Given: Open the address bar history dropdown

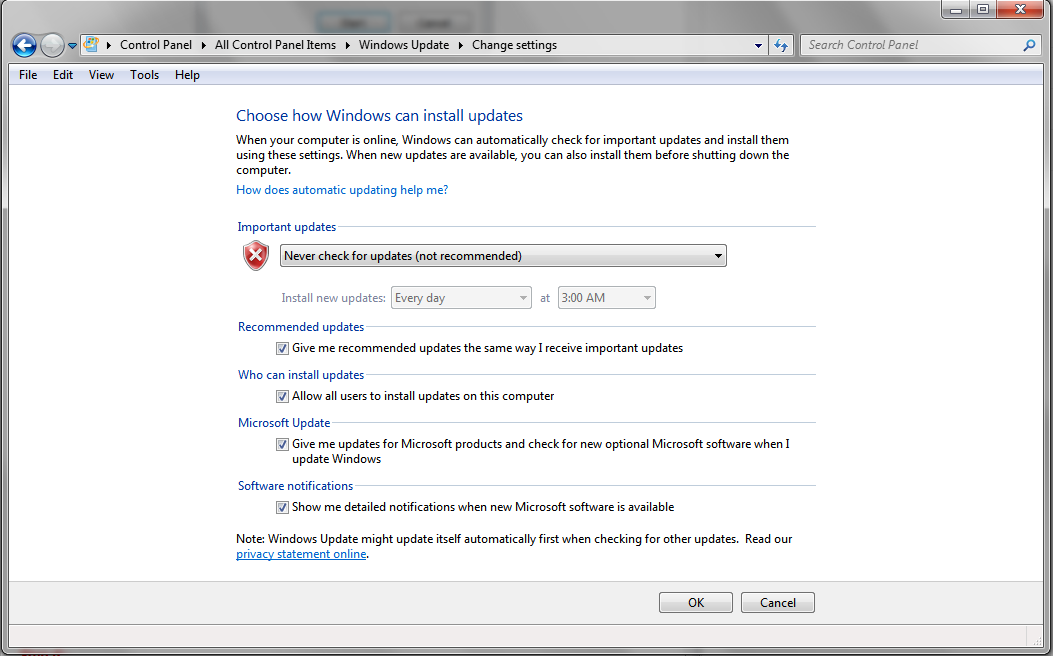Looking at the screenshot, I should click(758, 46).
